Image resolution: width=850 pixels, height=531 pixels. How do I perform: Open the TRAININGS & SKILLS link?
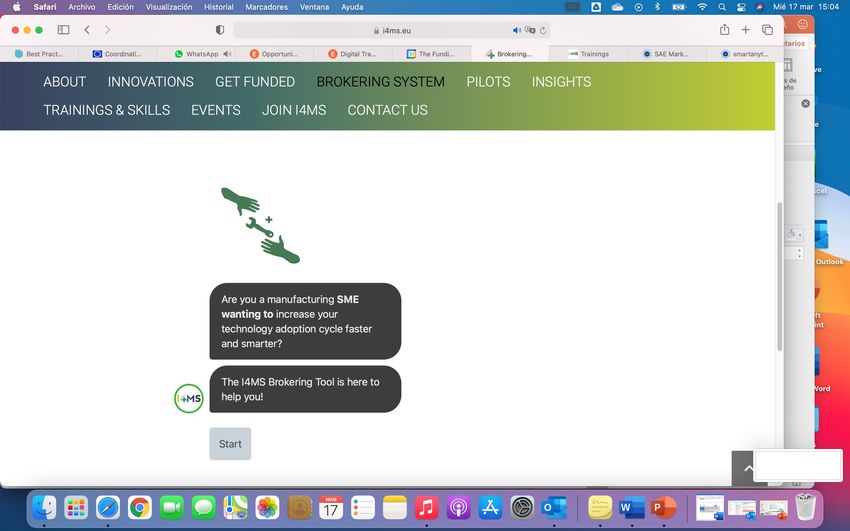click(x=107, y=110)
